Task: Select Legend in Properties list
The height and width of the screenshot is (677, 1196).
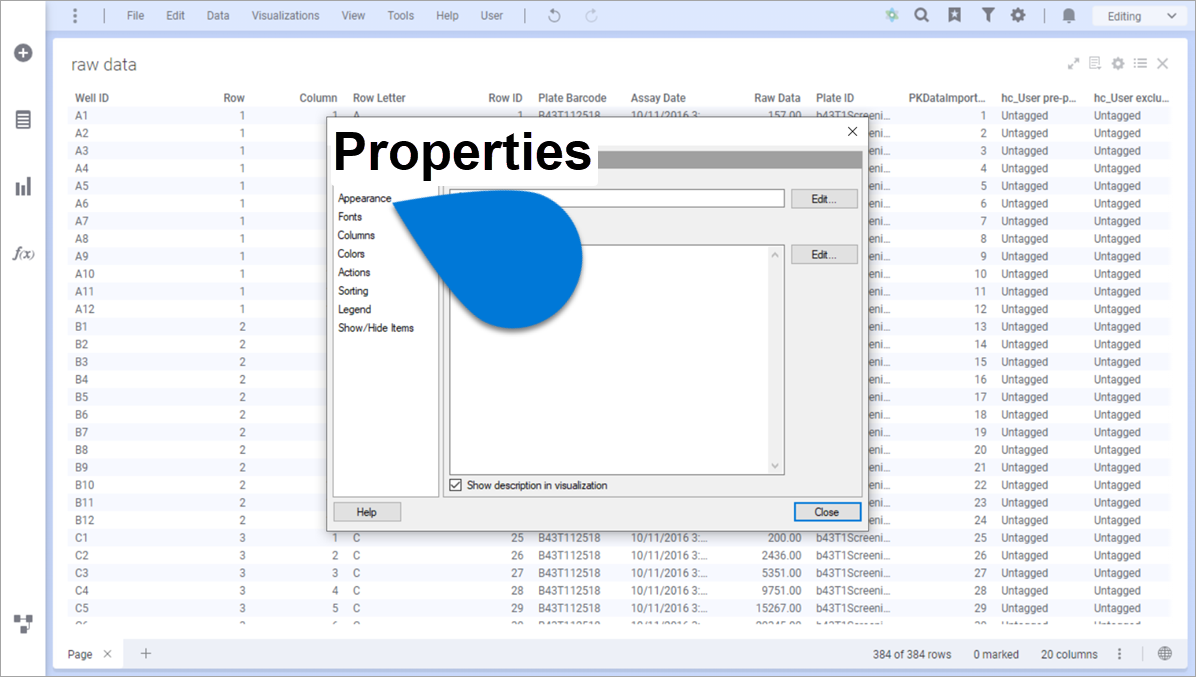Action: pyautogui.click(x=355, y=310)
